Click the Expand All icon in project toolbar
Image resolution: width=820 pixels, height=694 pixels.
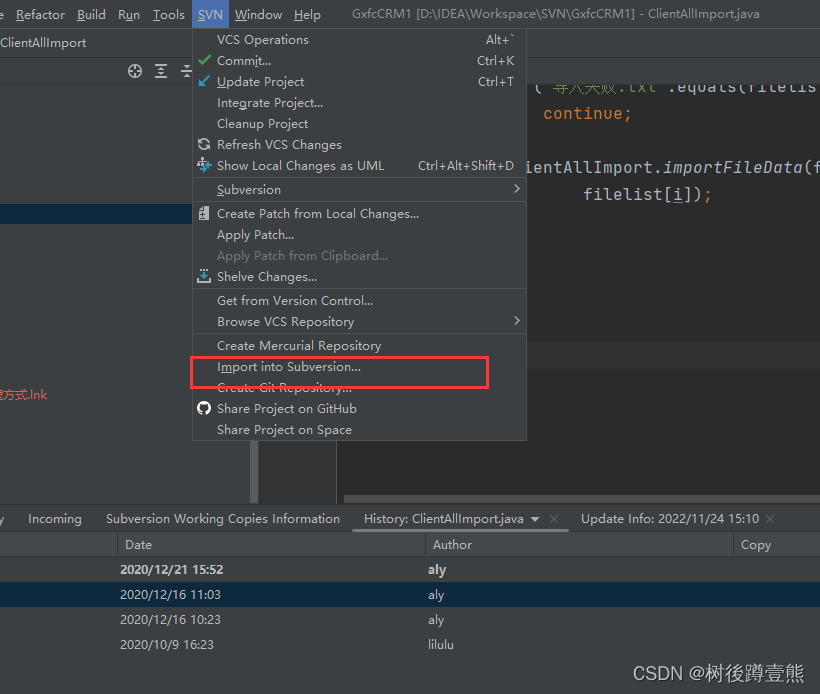click(161, 71)
